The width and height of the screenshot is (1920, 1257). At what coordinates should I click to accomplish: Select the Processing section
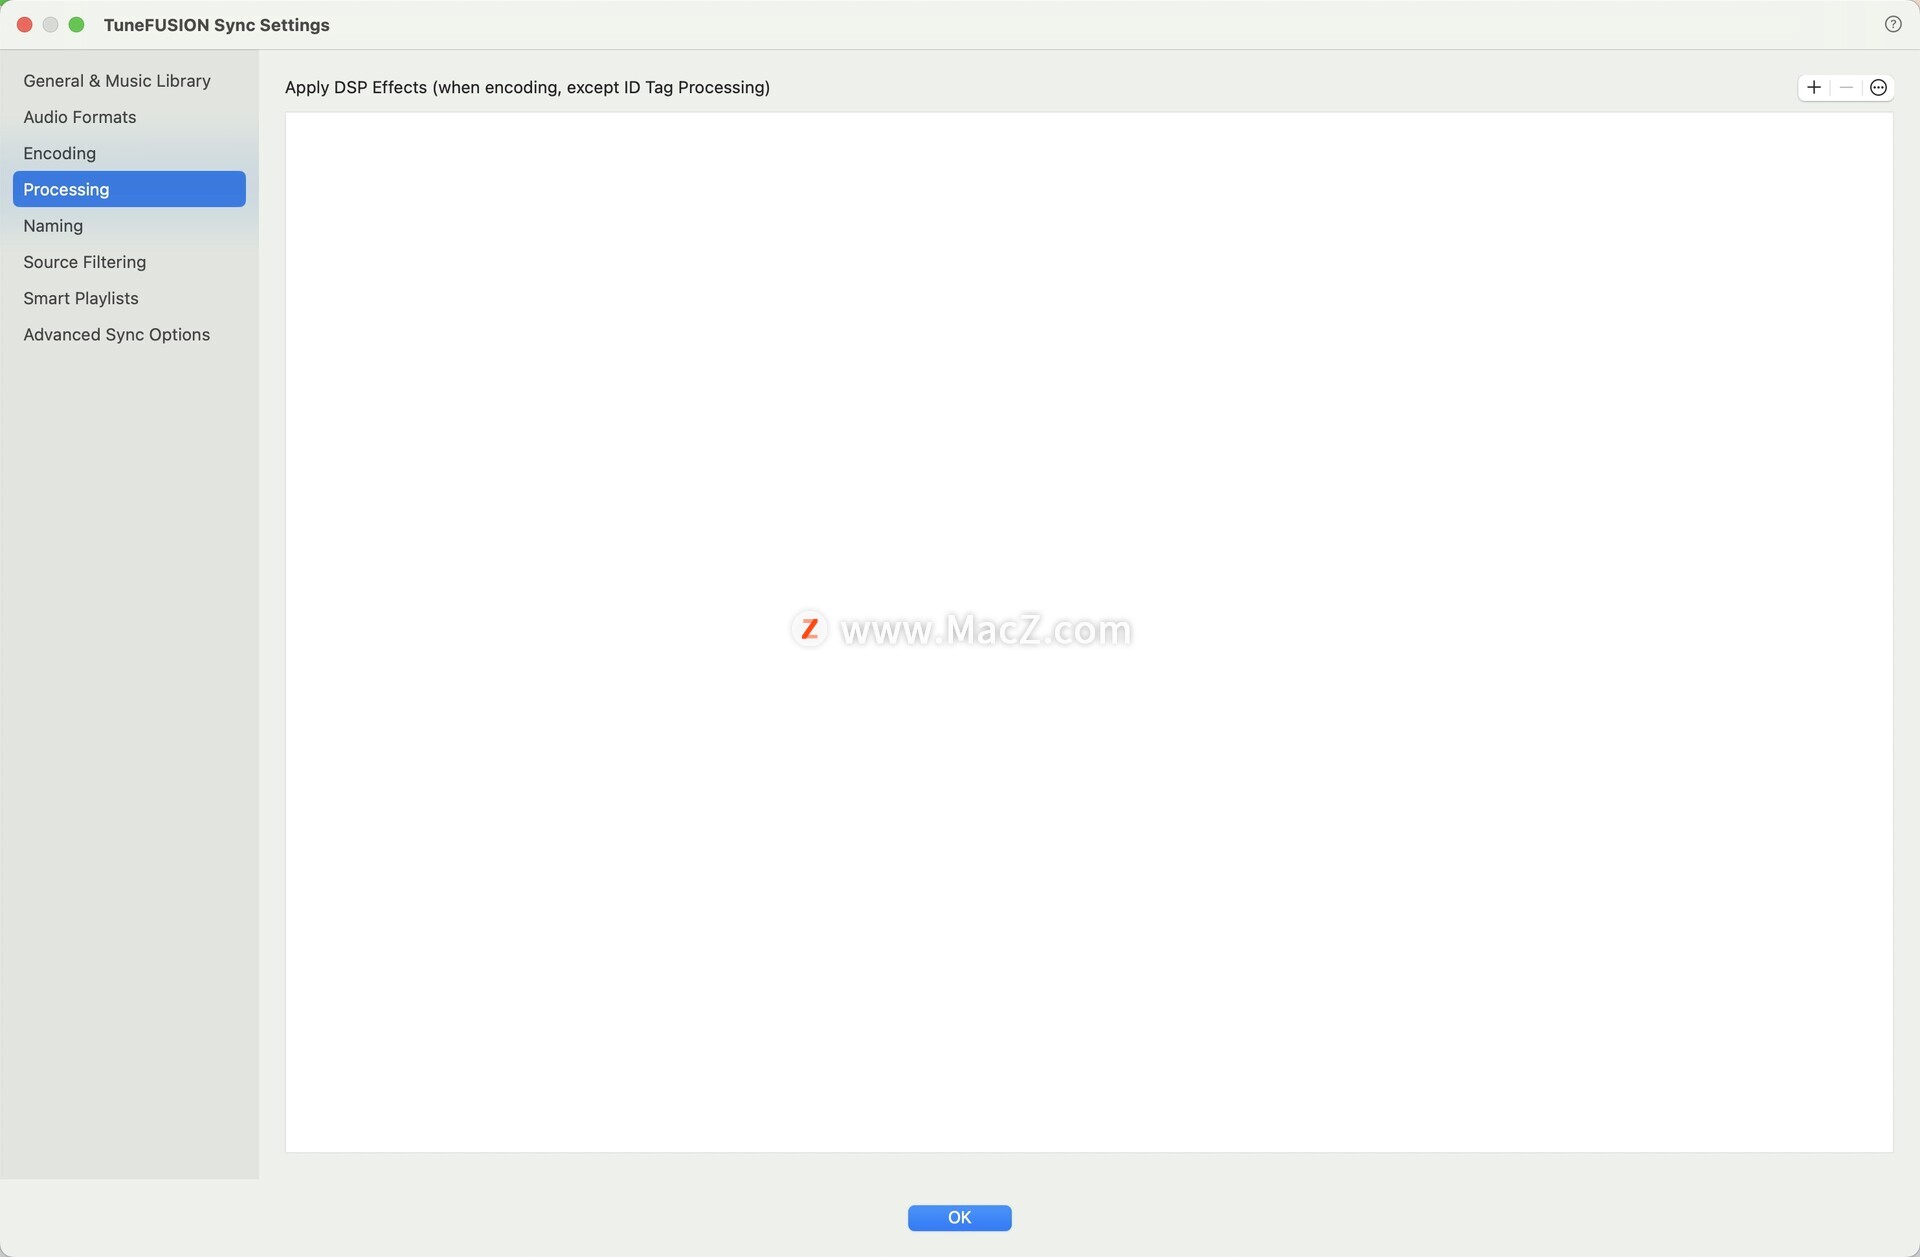tap(129, 189)
